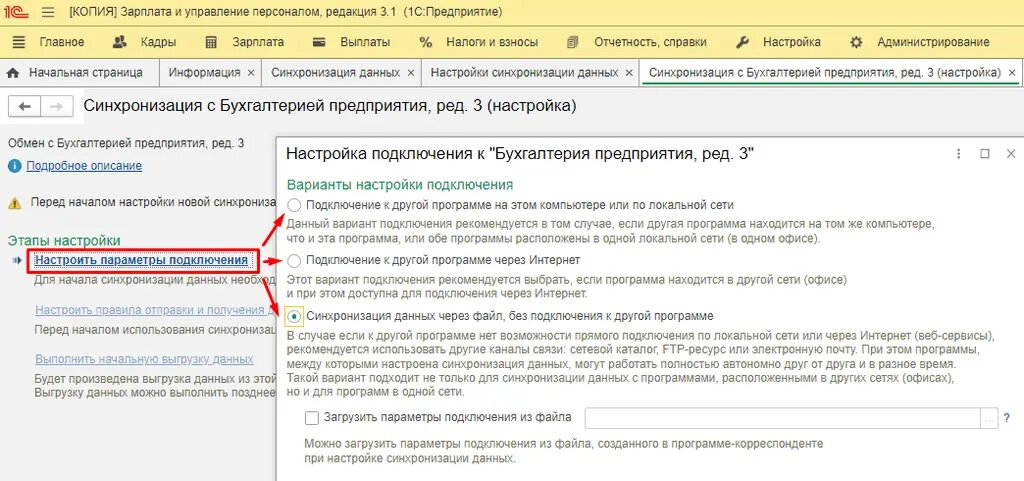1024x481 pixels.
Task: Open the hamburger main menu in title bar
Action: (48, 12)
